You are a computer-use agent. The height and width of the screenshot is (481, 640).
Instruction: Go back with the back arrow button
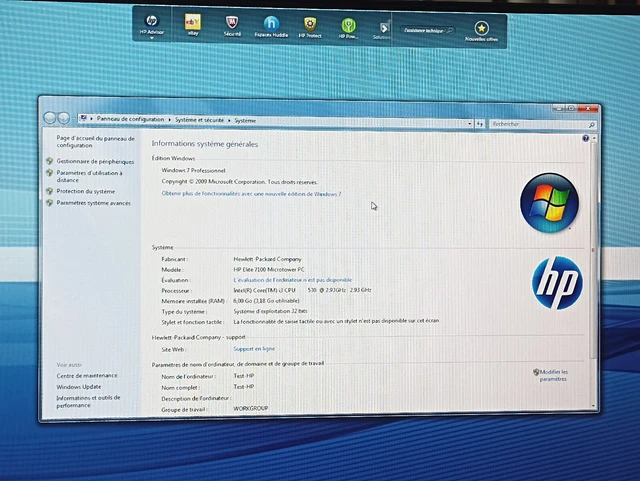[x=50, y=118]
